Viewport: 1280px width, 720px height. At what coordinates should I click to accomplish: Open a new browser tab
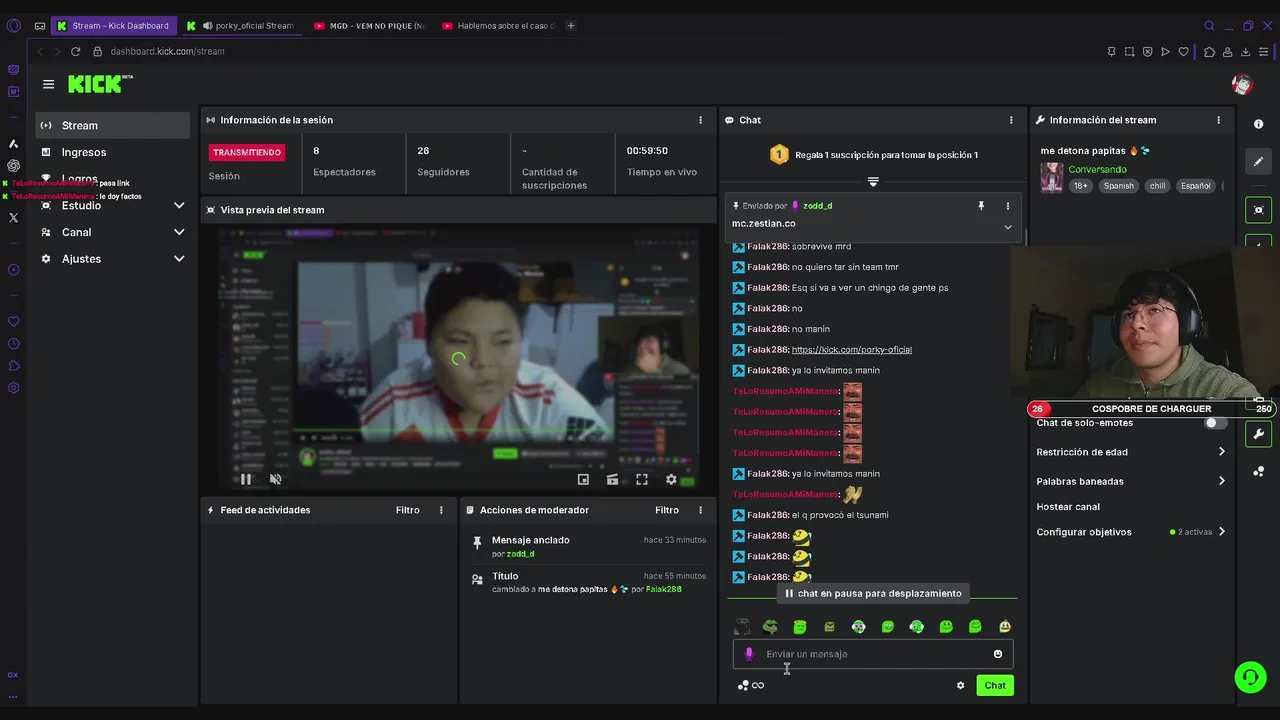click(571, 26)
